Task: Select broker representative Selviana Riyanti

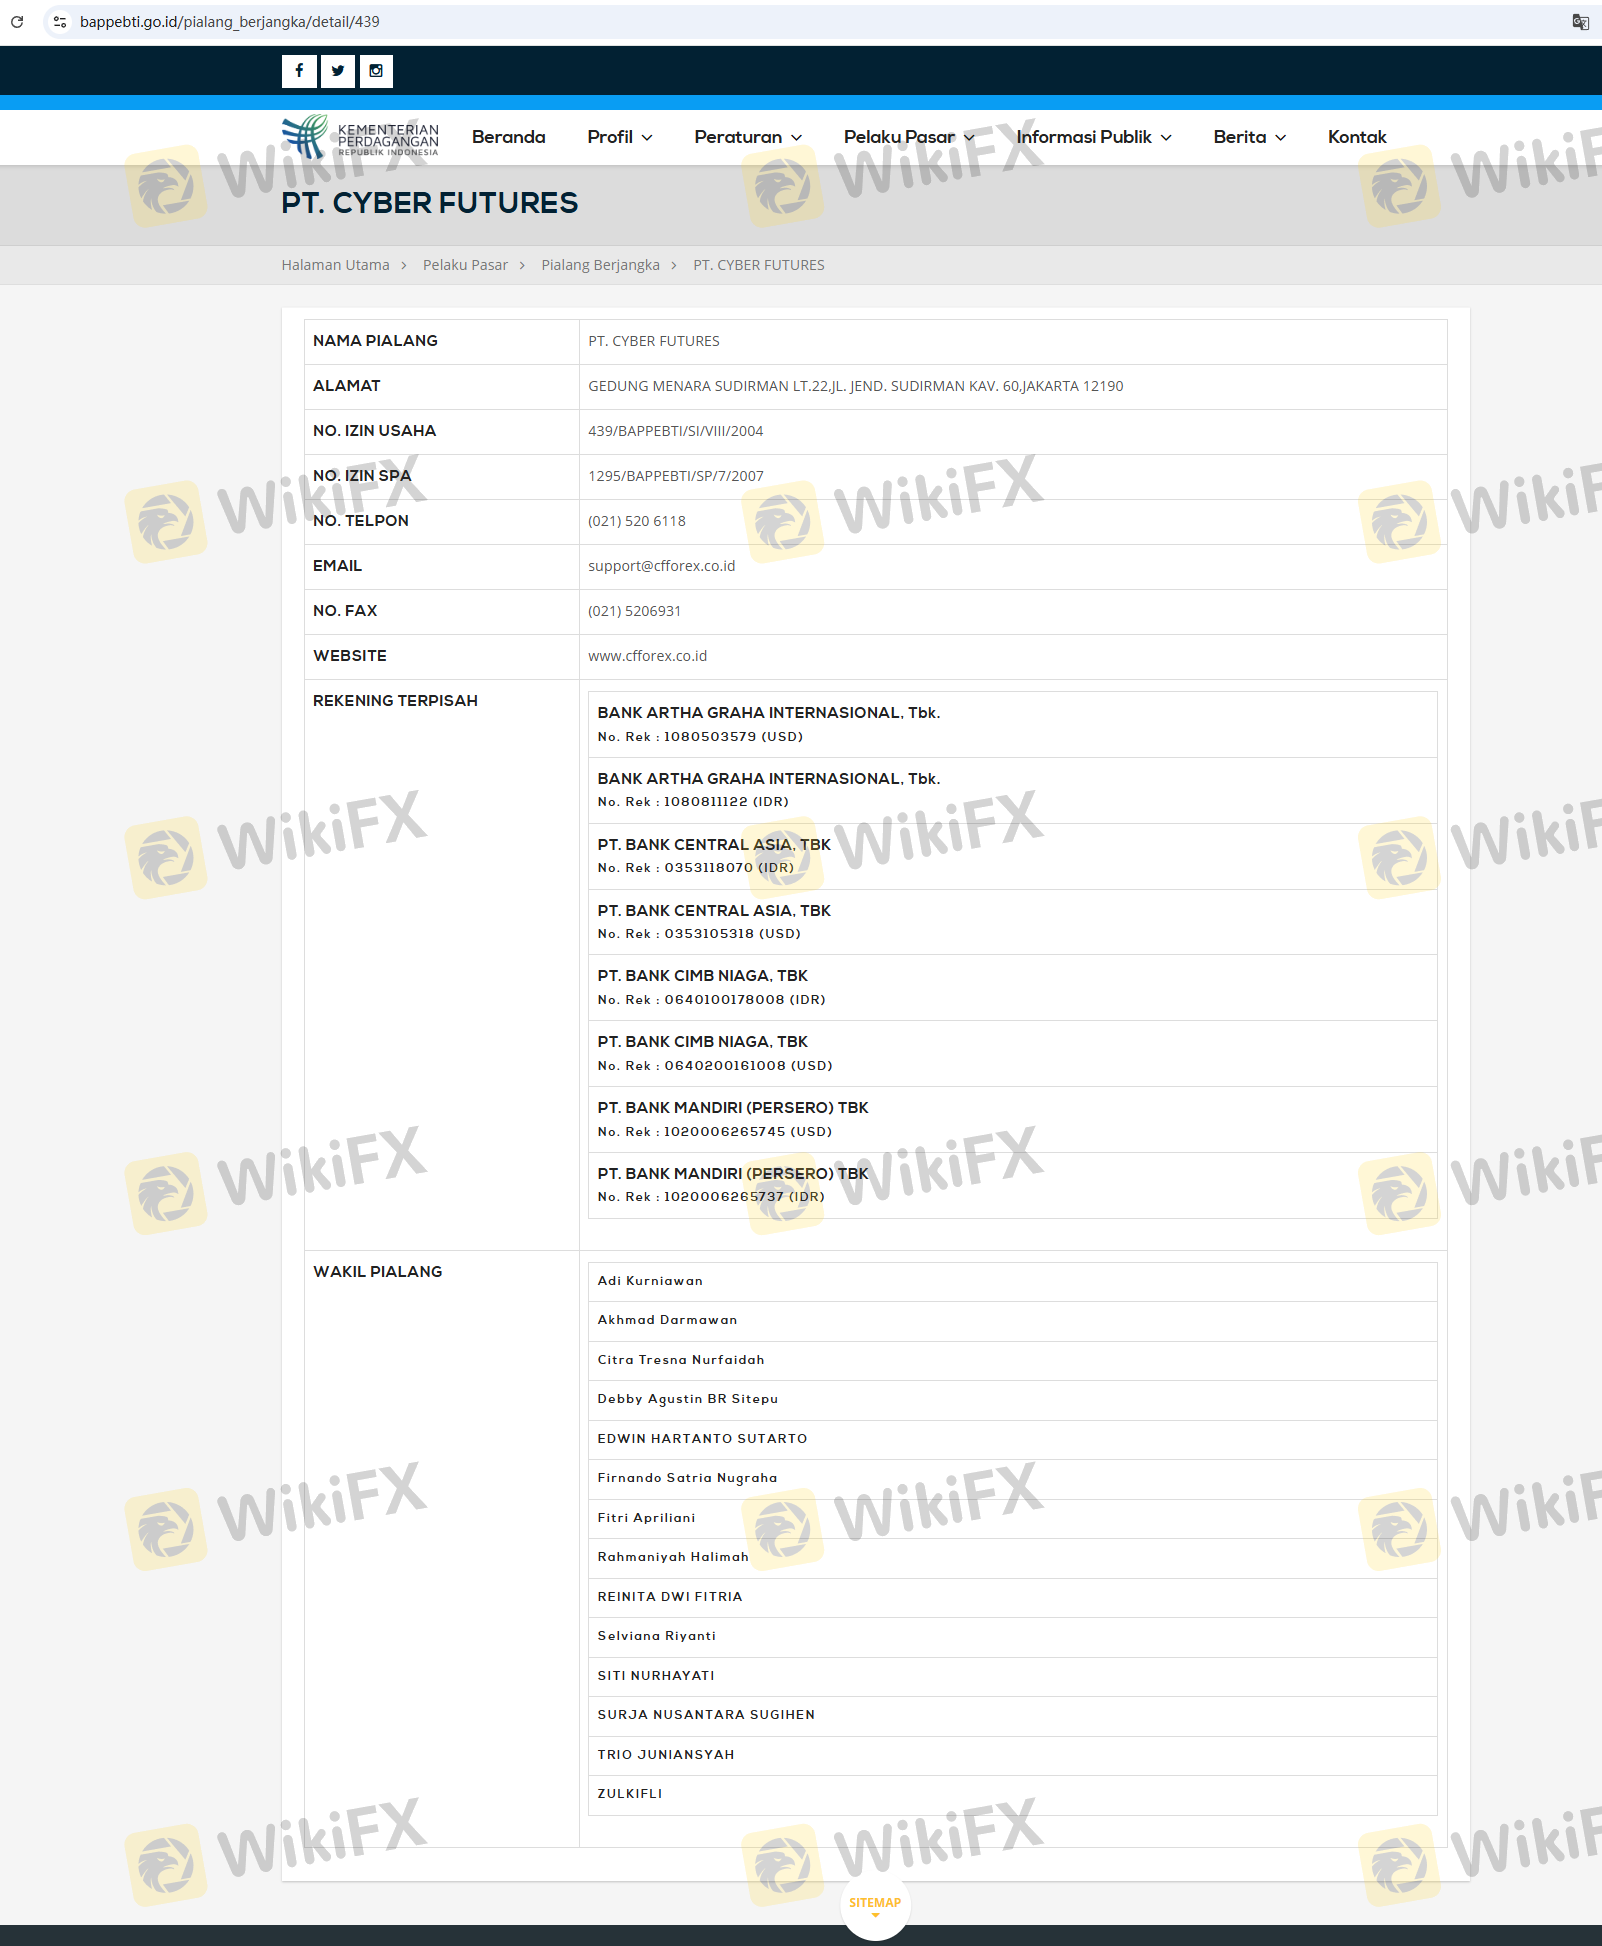Action: pos(1013,1637)
